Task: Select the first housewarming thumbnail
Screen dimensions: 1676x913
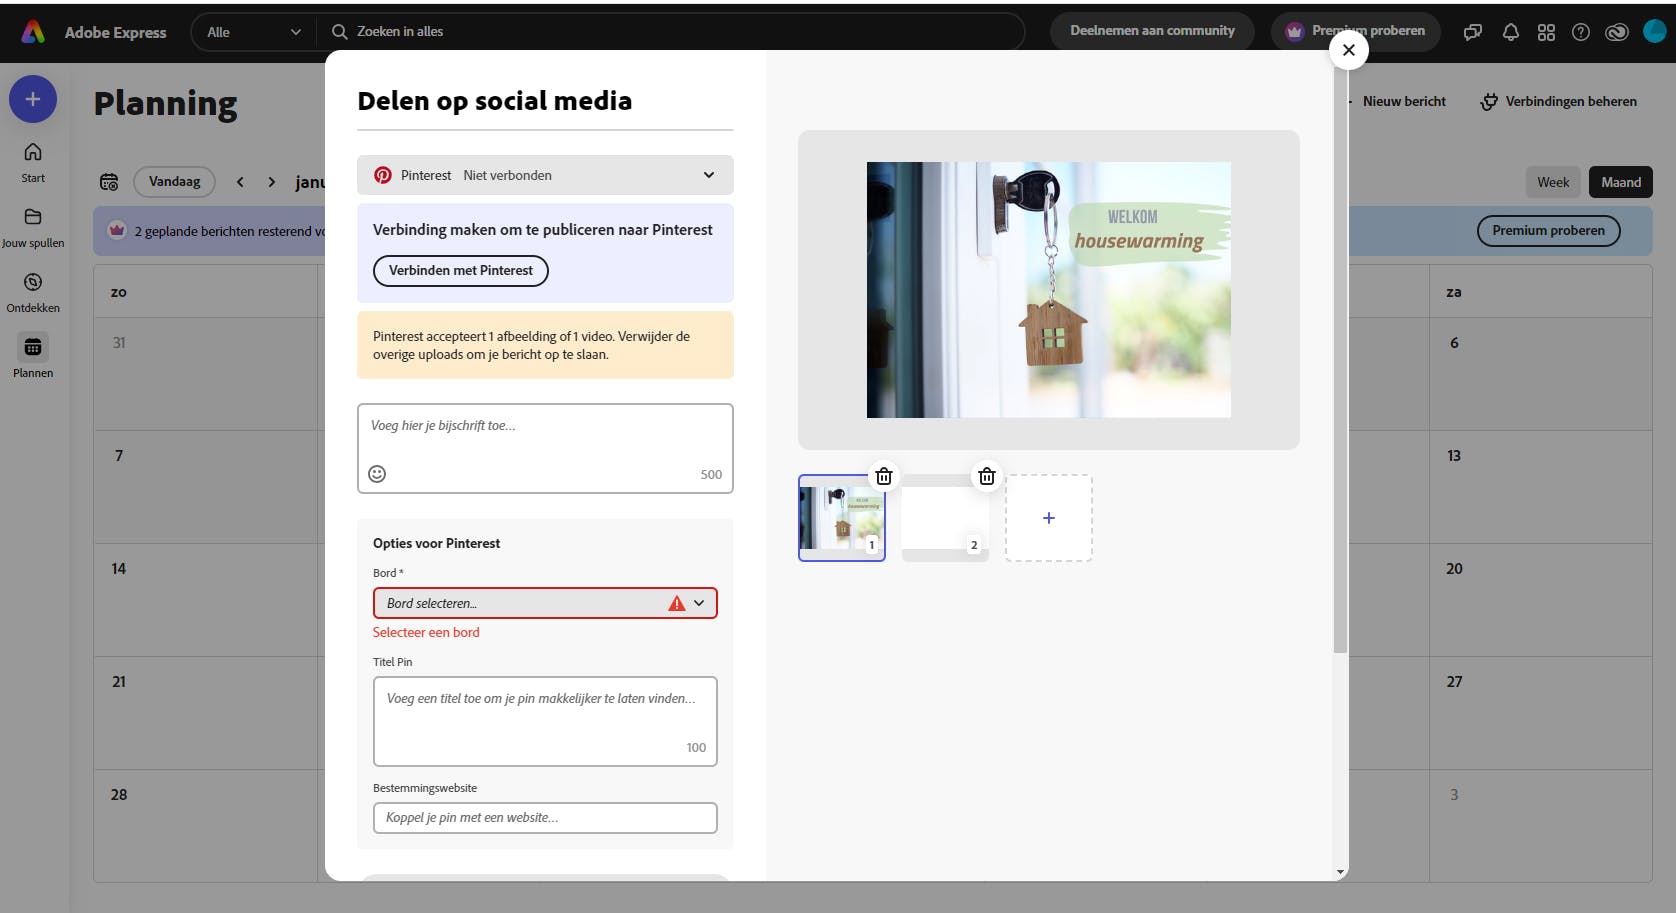Action: pyautogui.click(x=842, y=518)
